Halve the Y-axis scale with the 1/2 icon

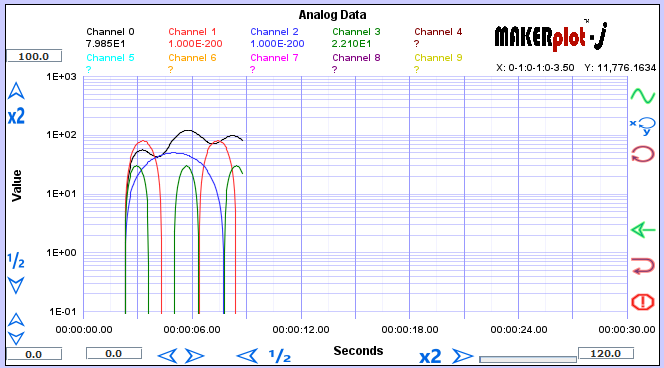click(x=16, y=261)
